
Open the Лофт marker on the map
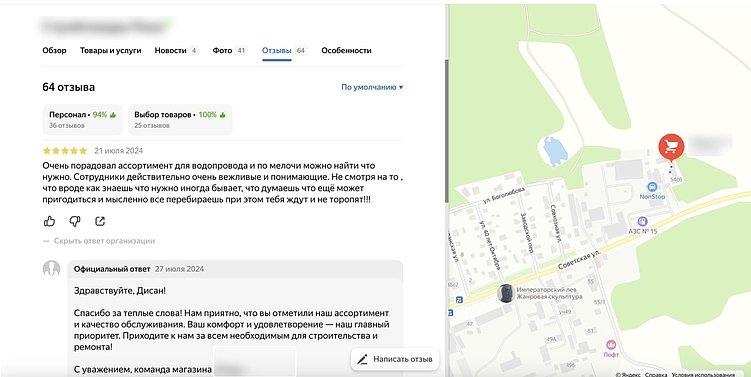pos(611,345)
